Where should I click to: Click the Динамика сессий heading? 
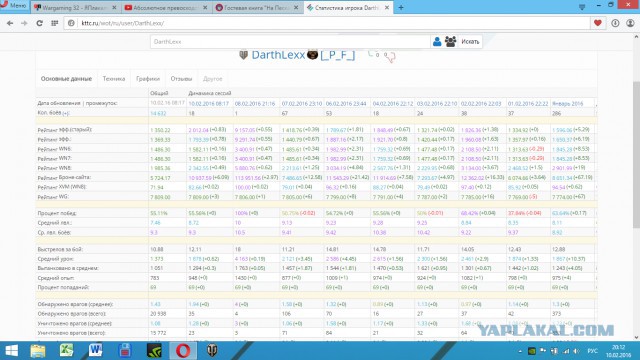click(210, 93)
